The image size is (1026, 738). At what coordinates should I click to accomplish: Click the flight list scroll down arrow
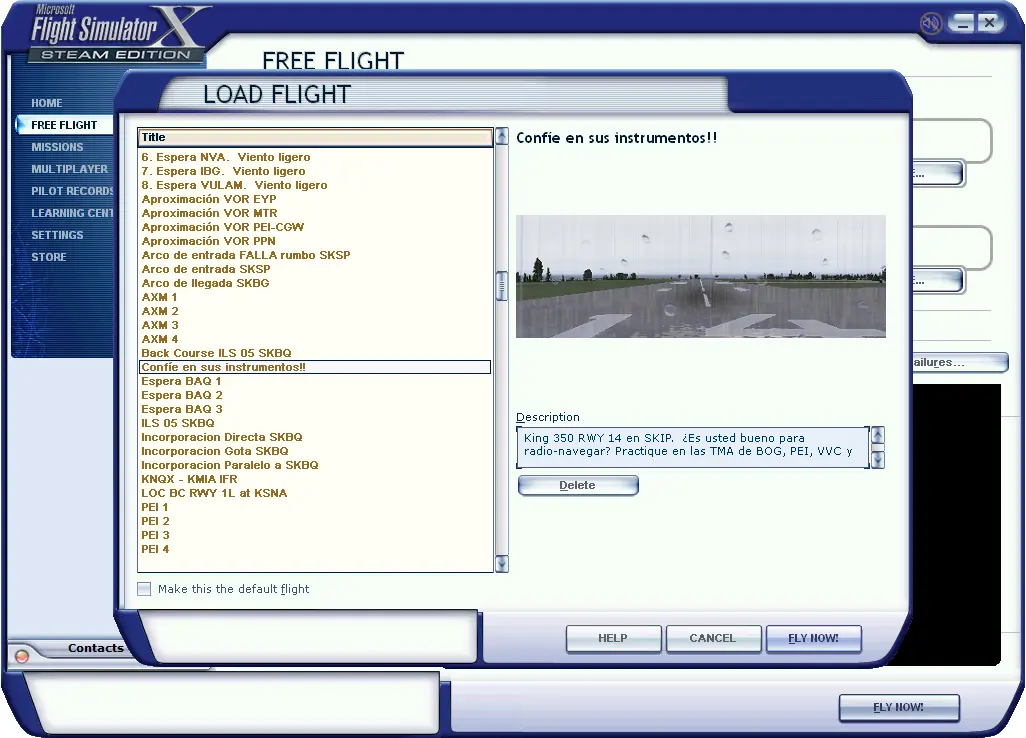click(502, 565)
